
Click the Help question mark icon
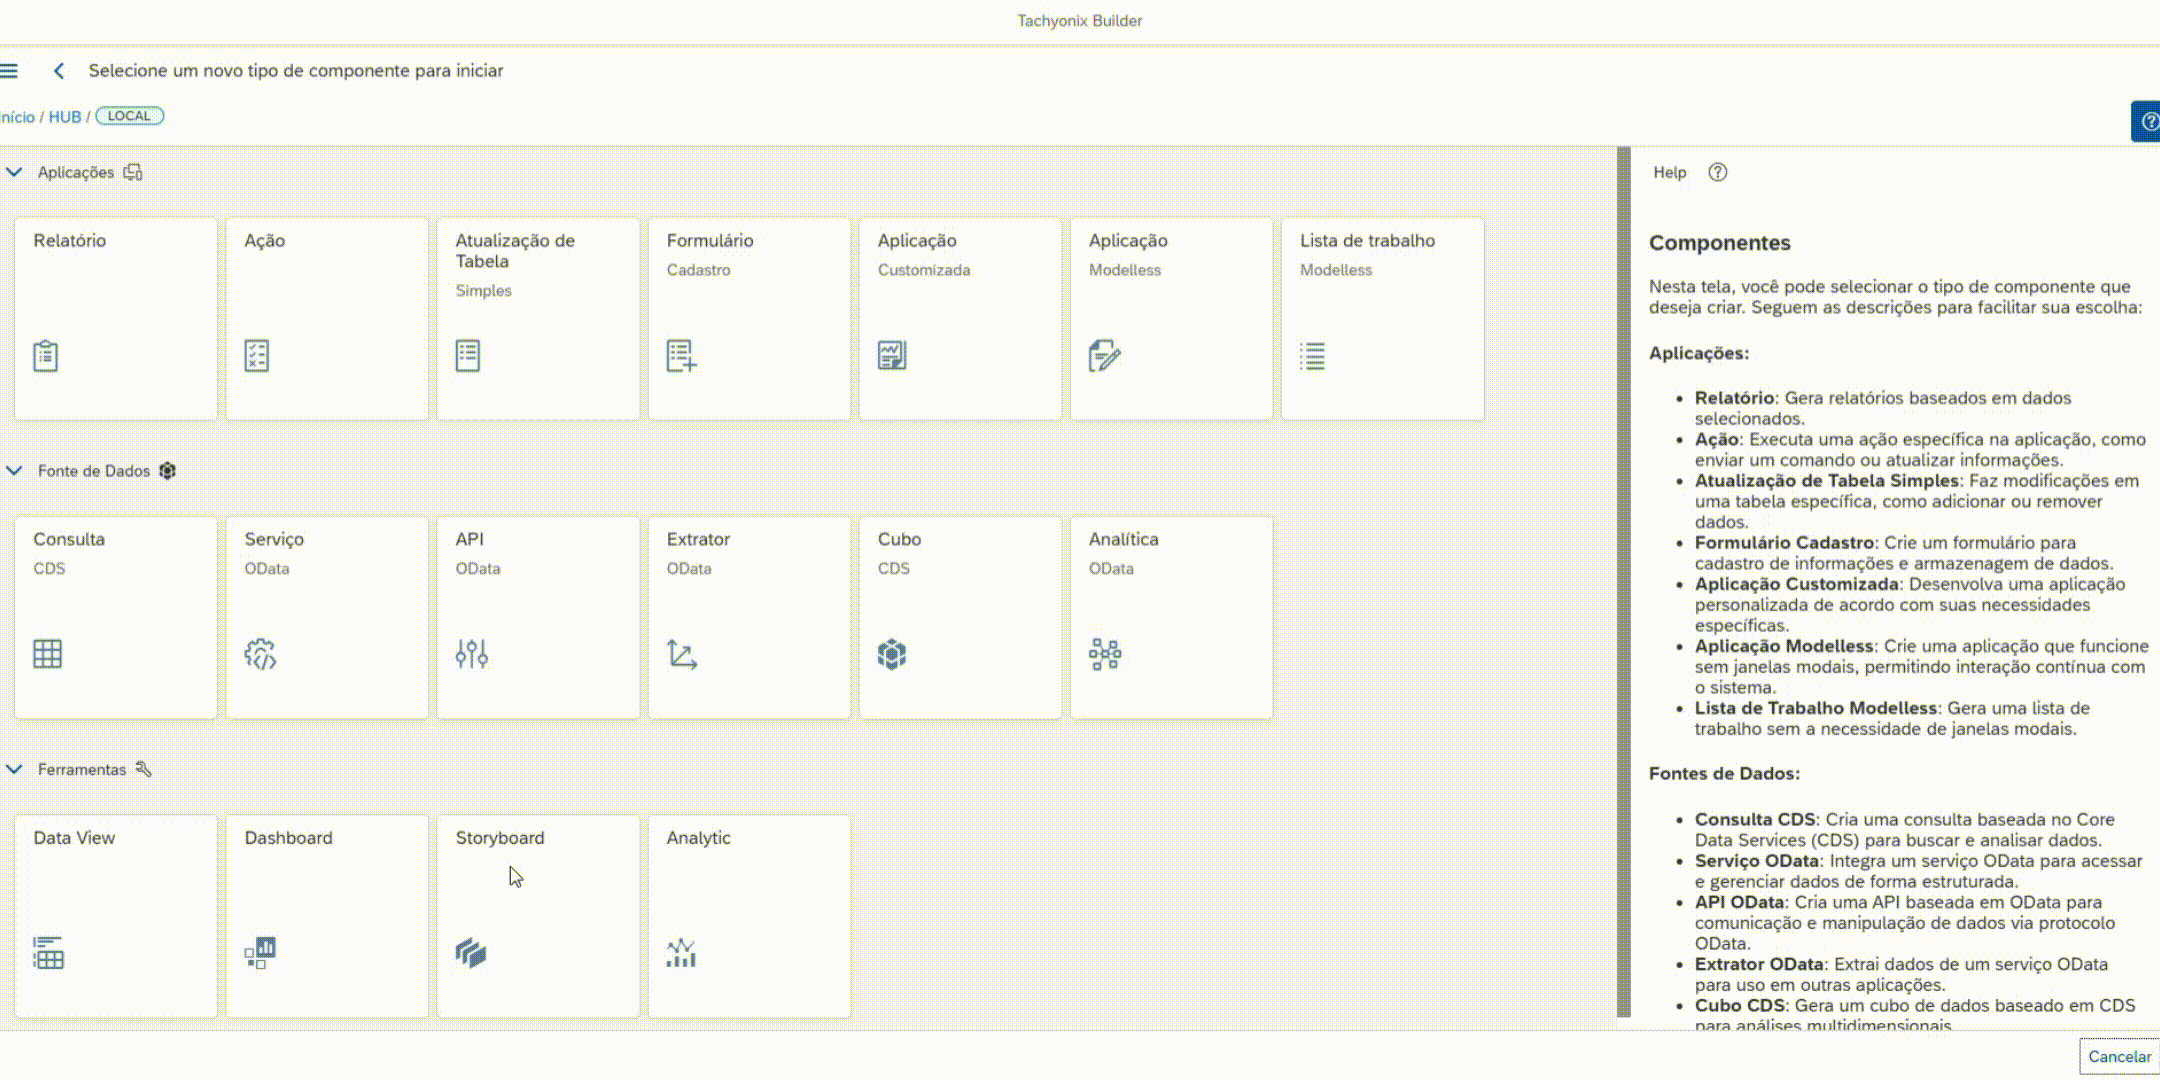pos(1717,172)
